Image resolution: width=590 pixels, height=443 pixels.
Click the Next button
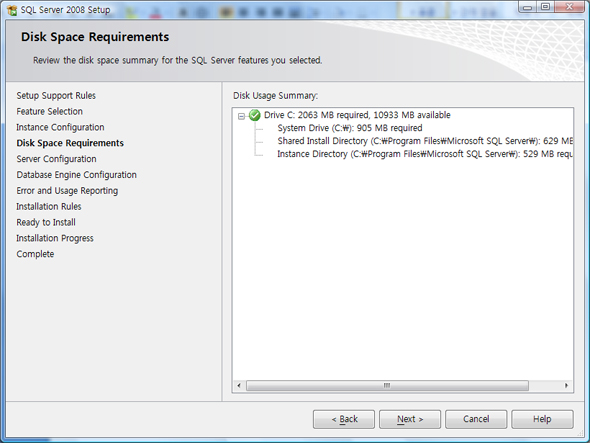point(410,419)
